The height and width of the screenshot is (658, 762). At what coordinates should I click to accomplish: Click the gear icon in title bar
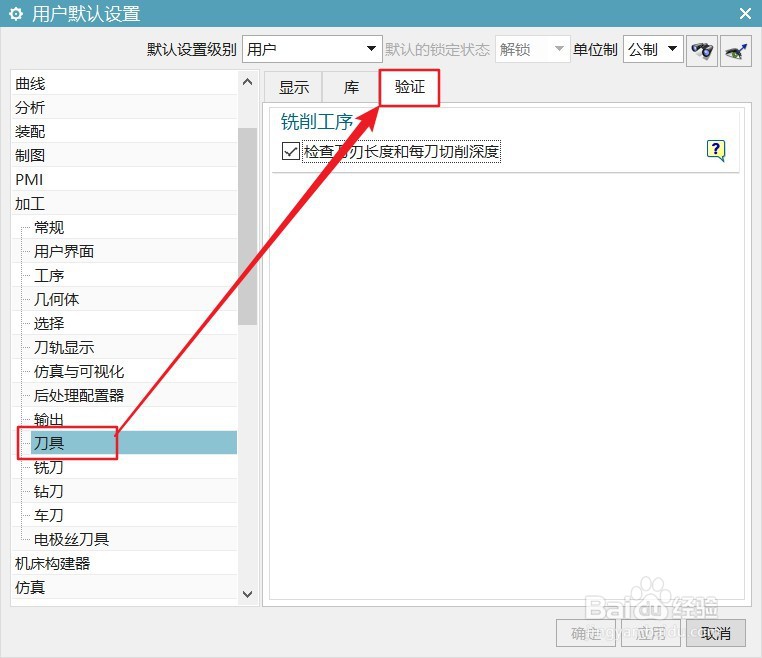[x=16, y=14]
